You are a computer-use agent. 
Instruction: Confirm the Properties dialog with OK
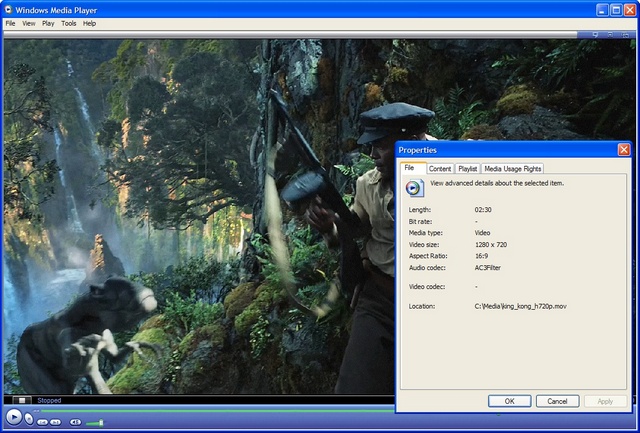coord(509,401)
